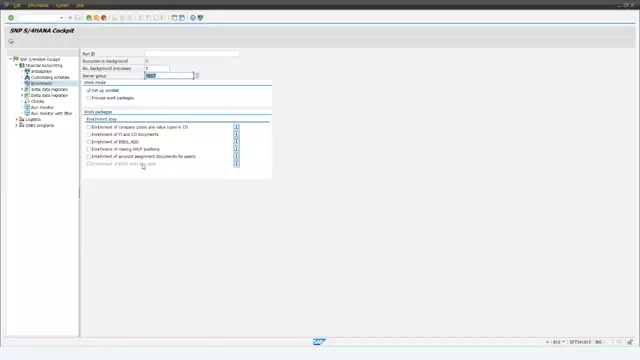Screen dimensions: 640x360
Task: Click the Server group input field
Action: pos(169,76)
